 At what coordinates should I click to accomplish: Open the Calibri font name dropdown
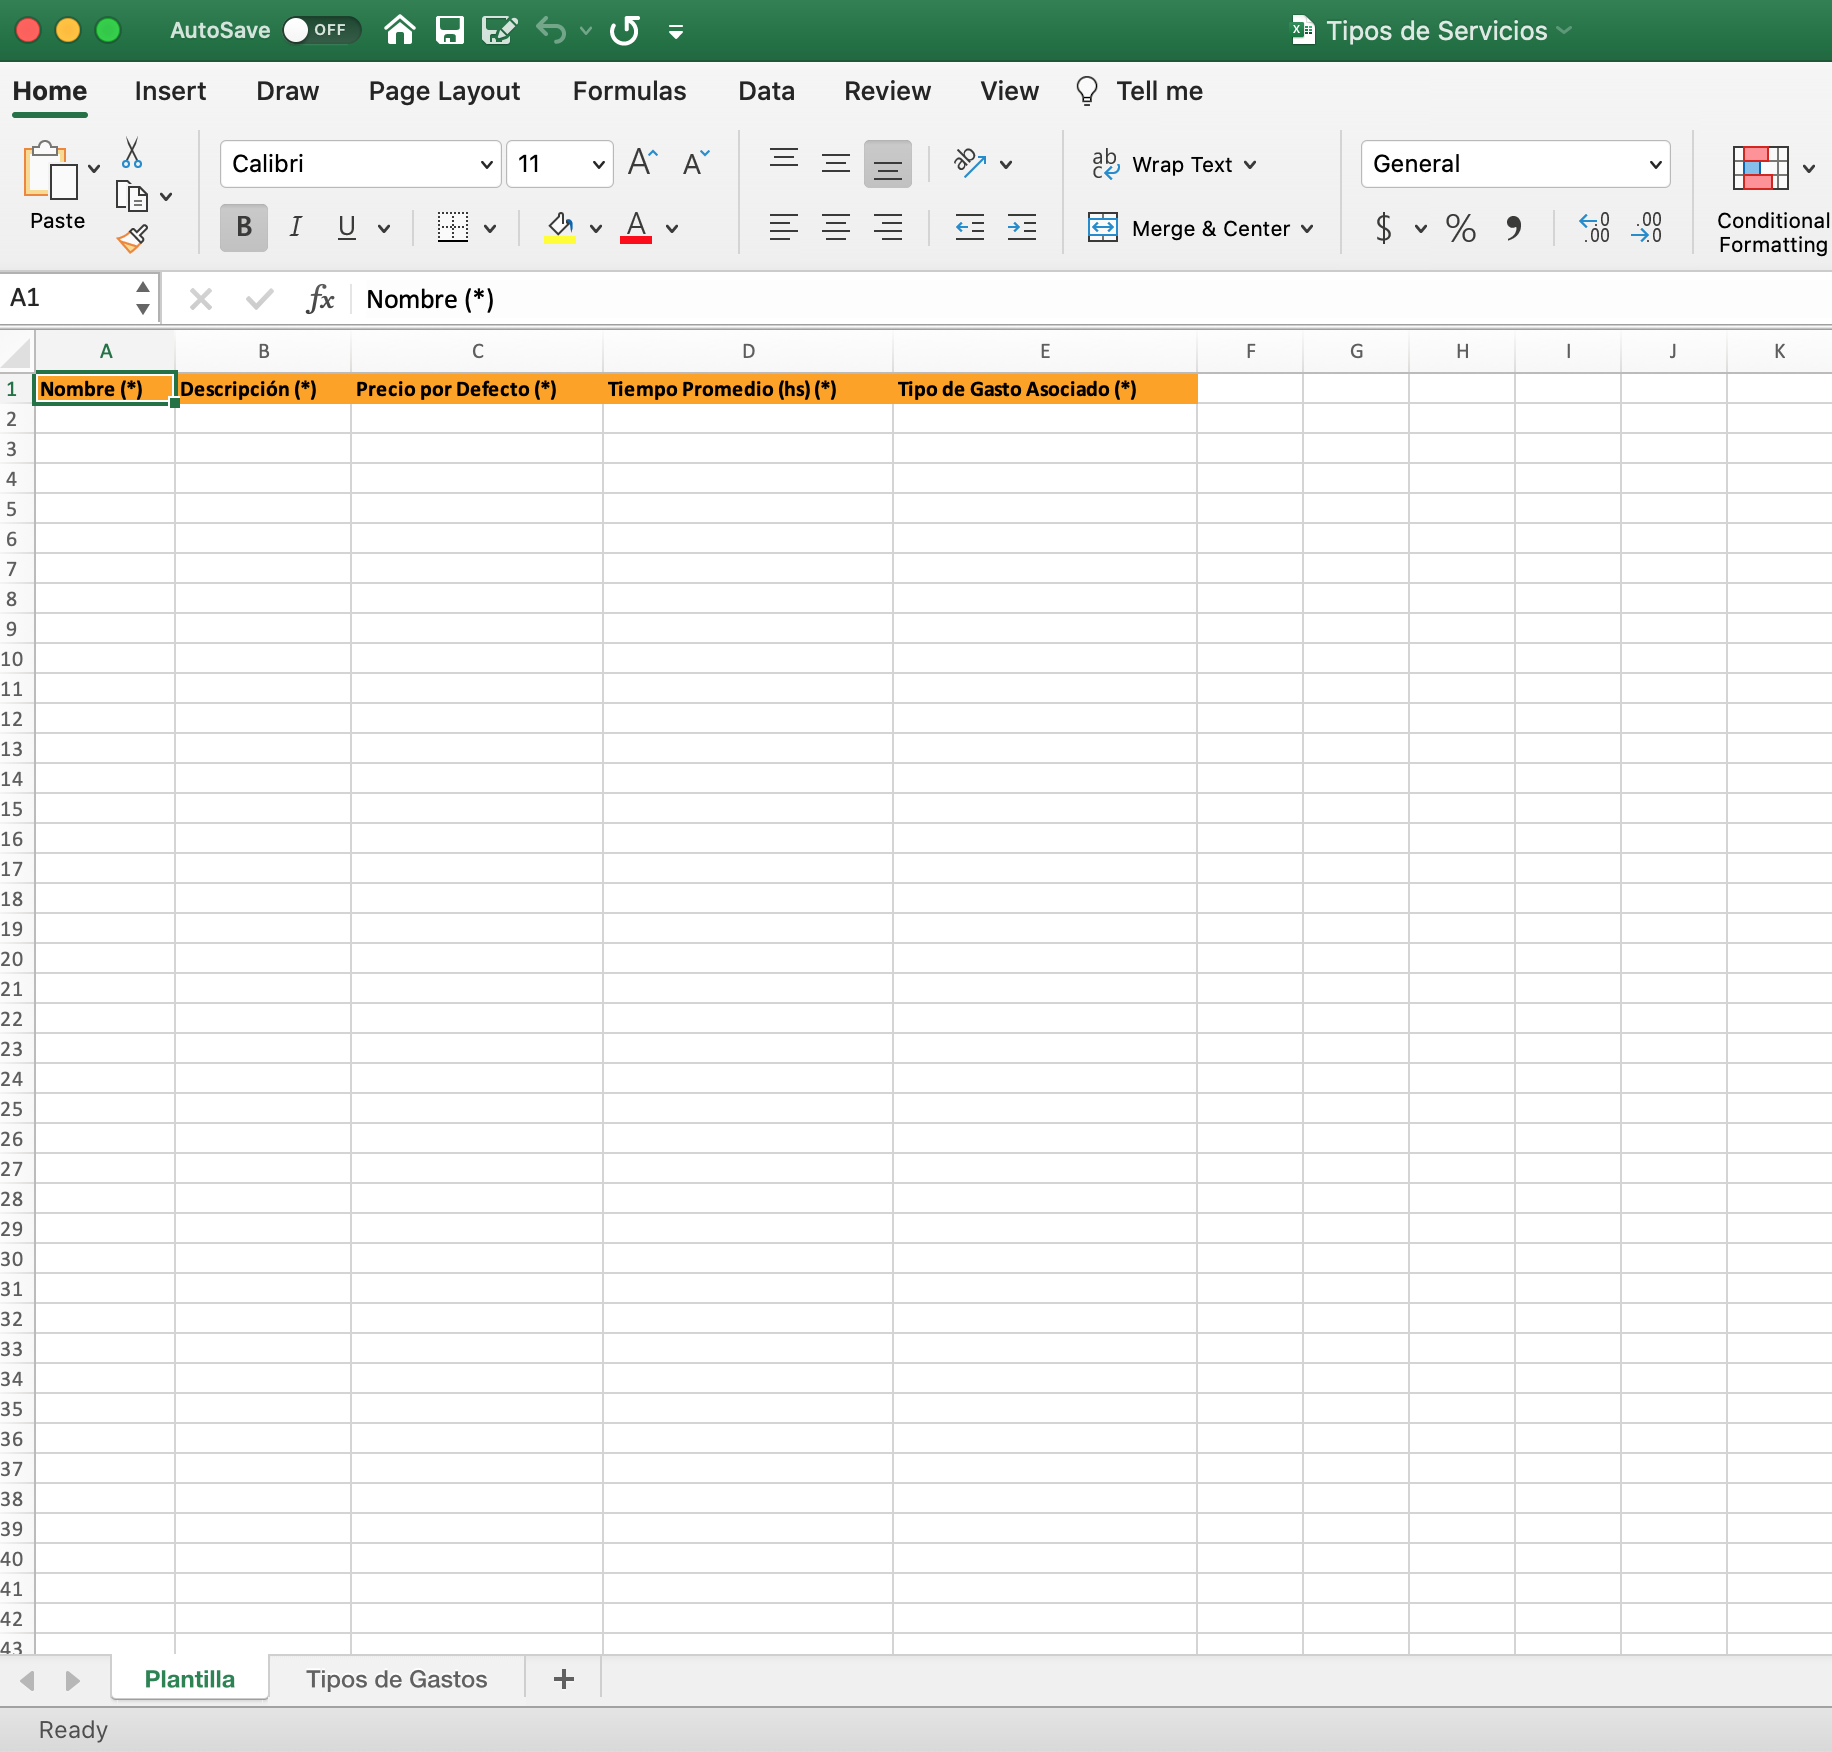click(x=486, y=164)
